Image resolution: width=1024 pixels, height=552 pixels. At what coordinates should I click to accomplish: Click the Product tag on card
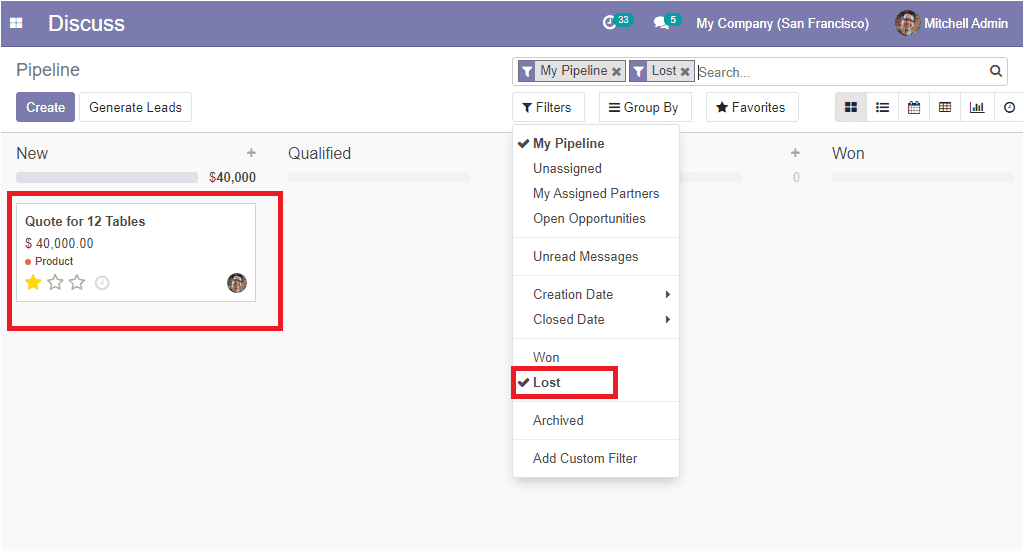[x=50, y=261]
